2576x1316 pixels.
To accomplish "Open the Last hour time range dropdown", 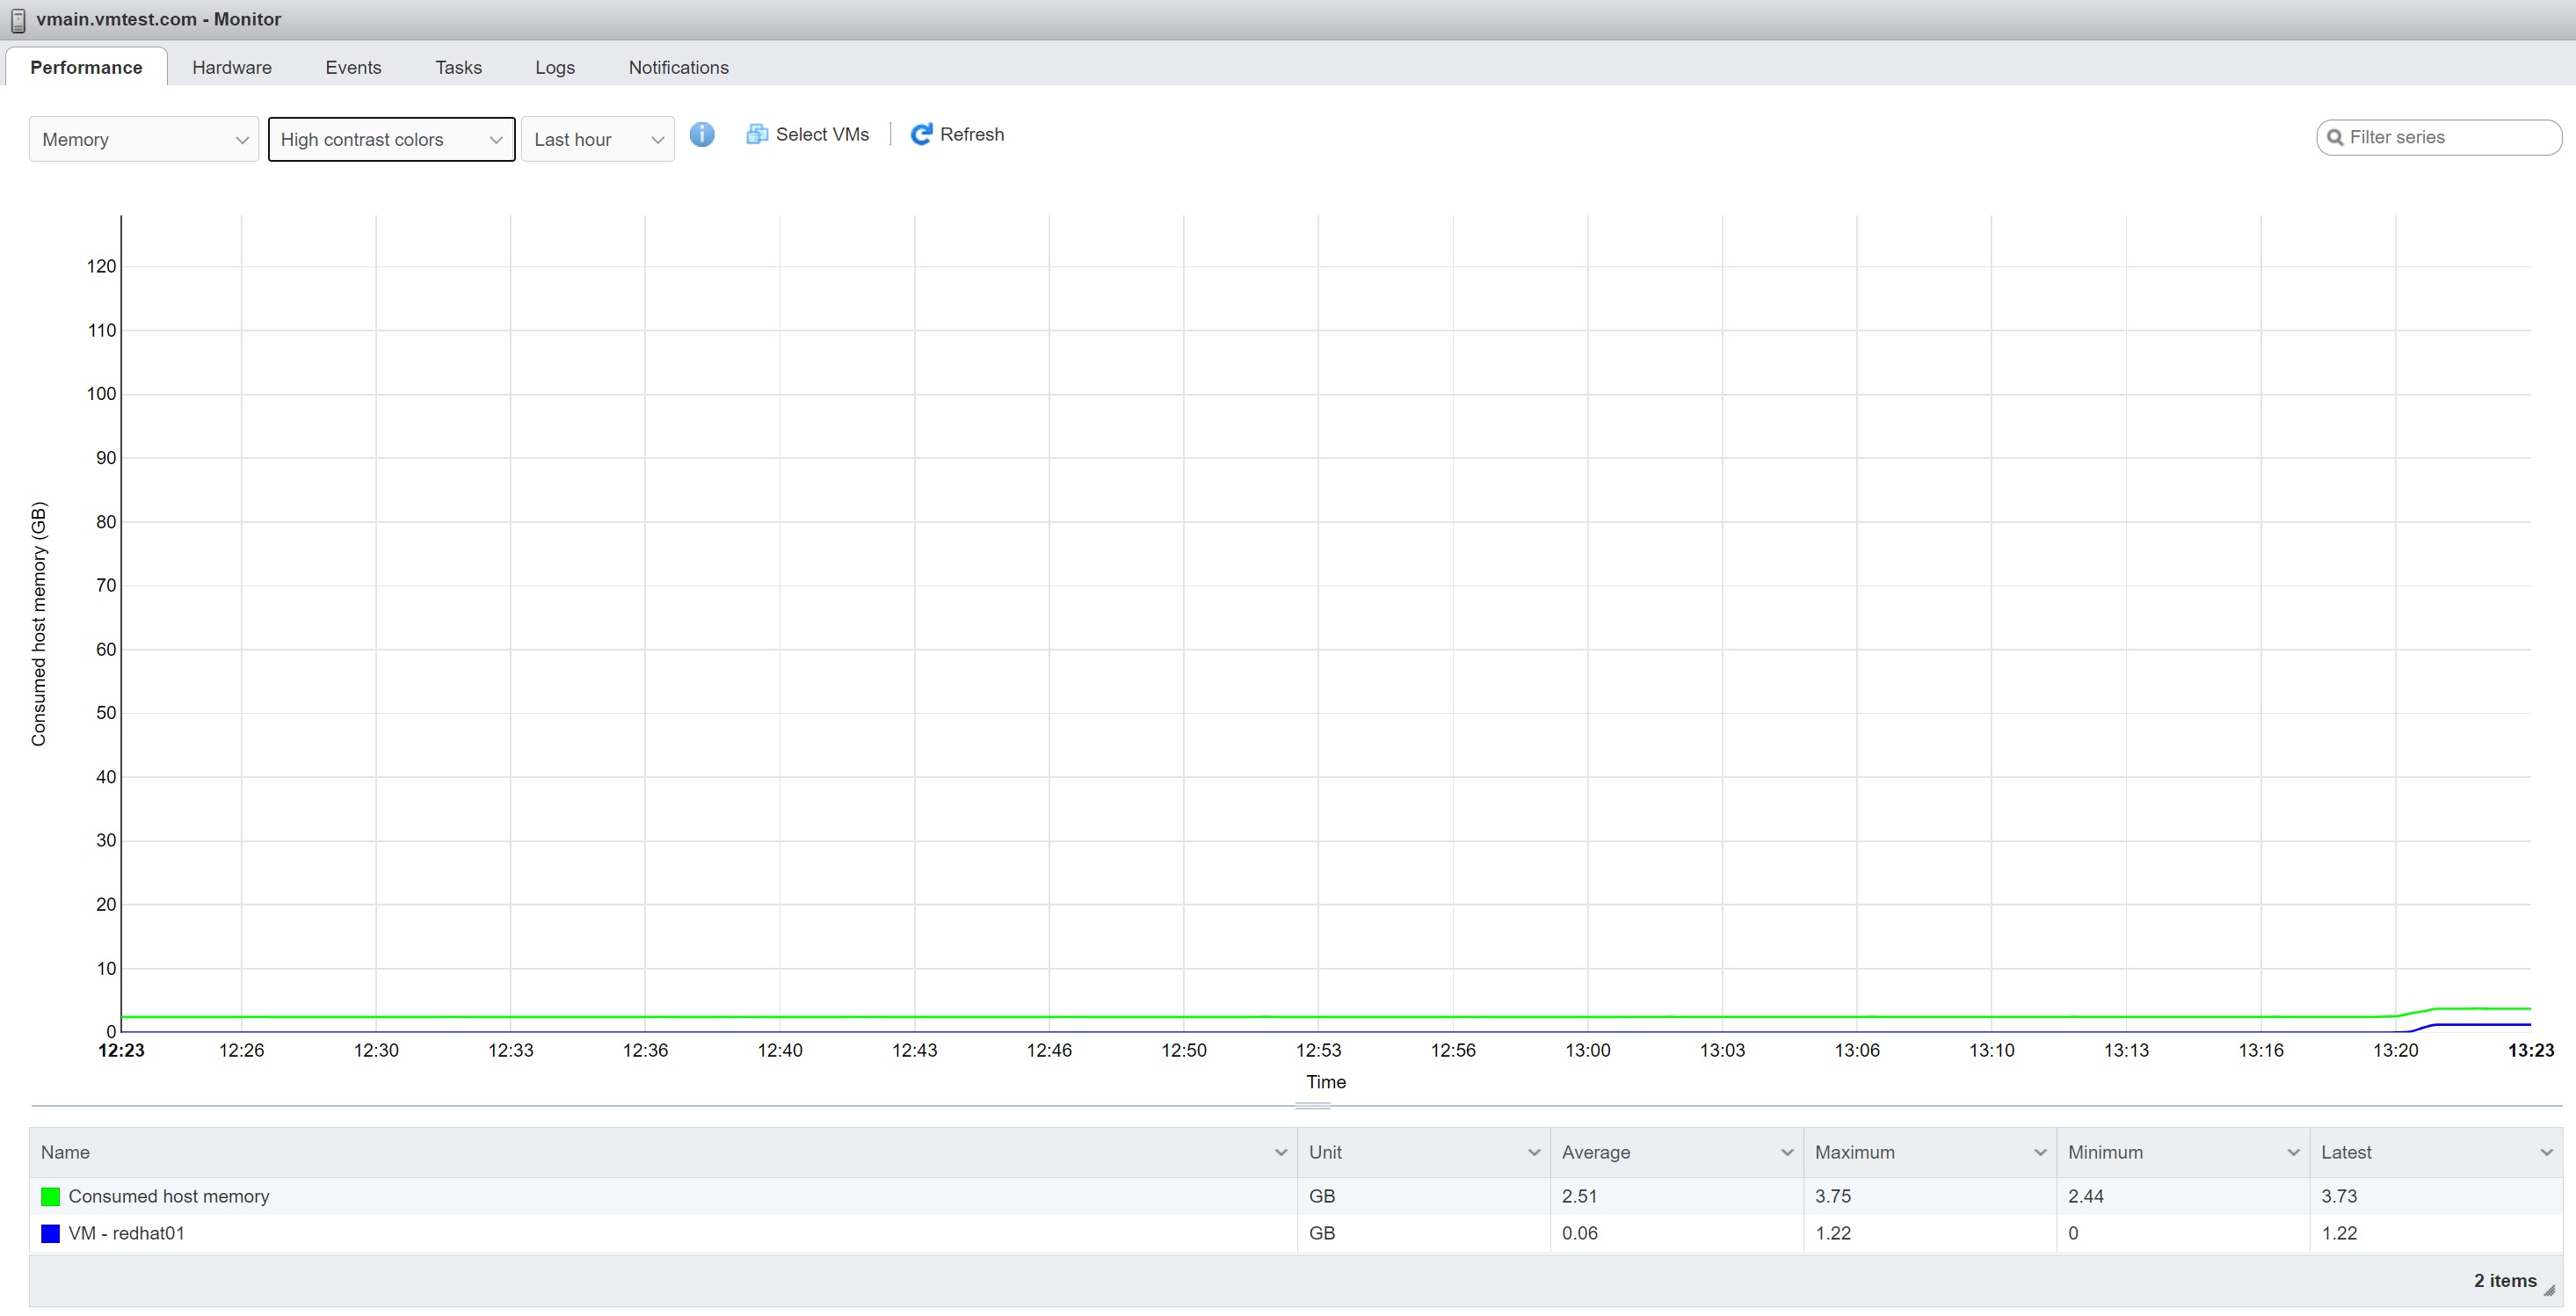I will pyautogui.click(x=597, y=140).
